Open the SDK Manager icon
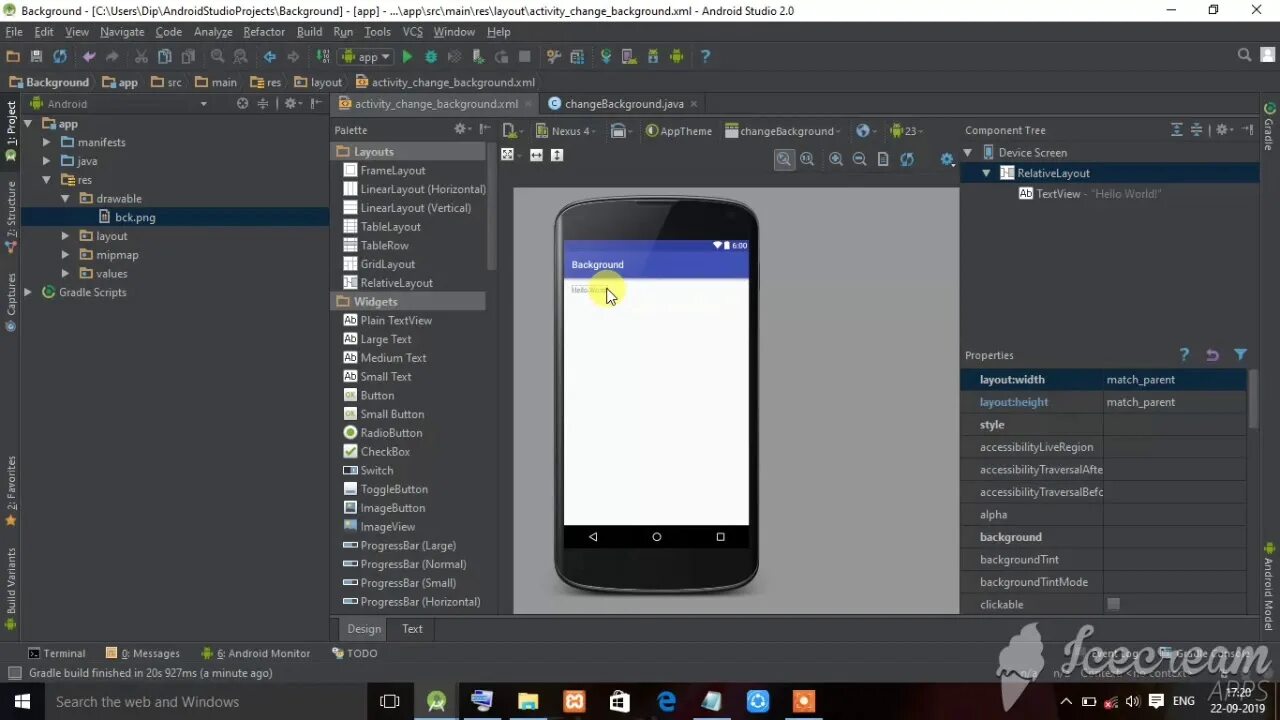The height and width of the screenshot is (720, 1280). [653, 57]
